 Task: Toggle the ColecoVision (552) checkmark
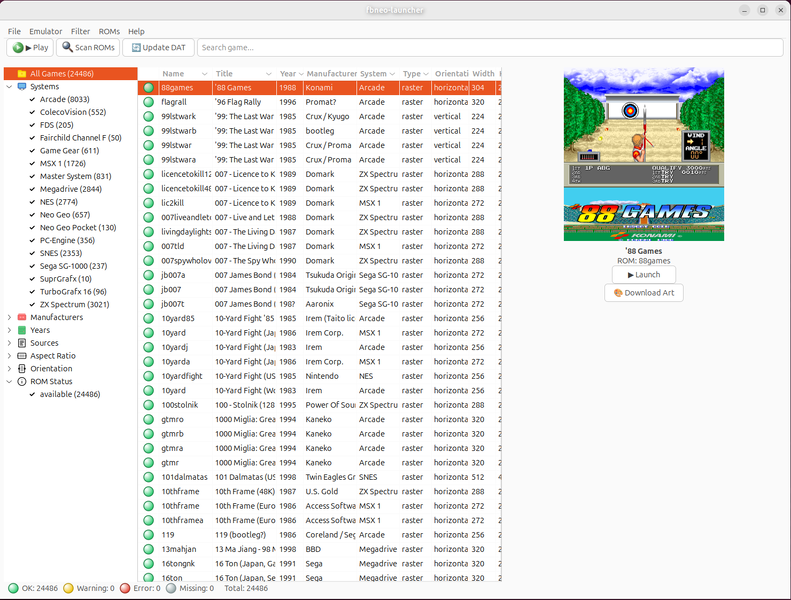32,112
